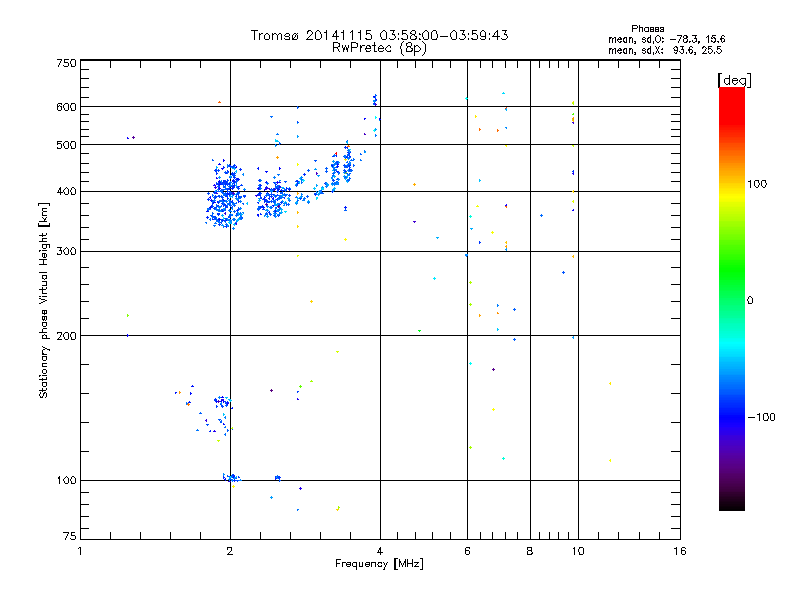Click the 'mean, sd,X: 93.6, 25.5' text
800x600 pixels.
[665, 50]
